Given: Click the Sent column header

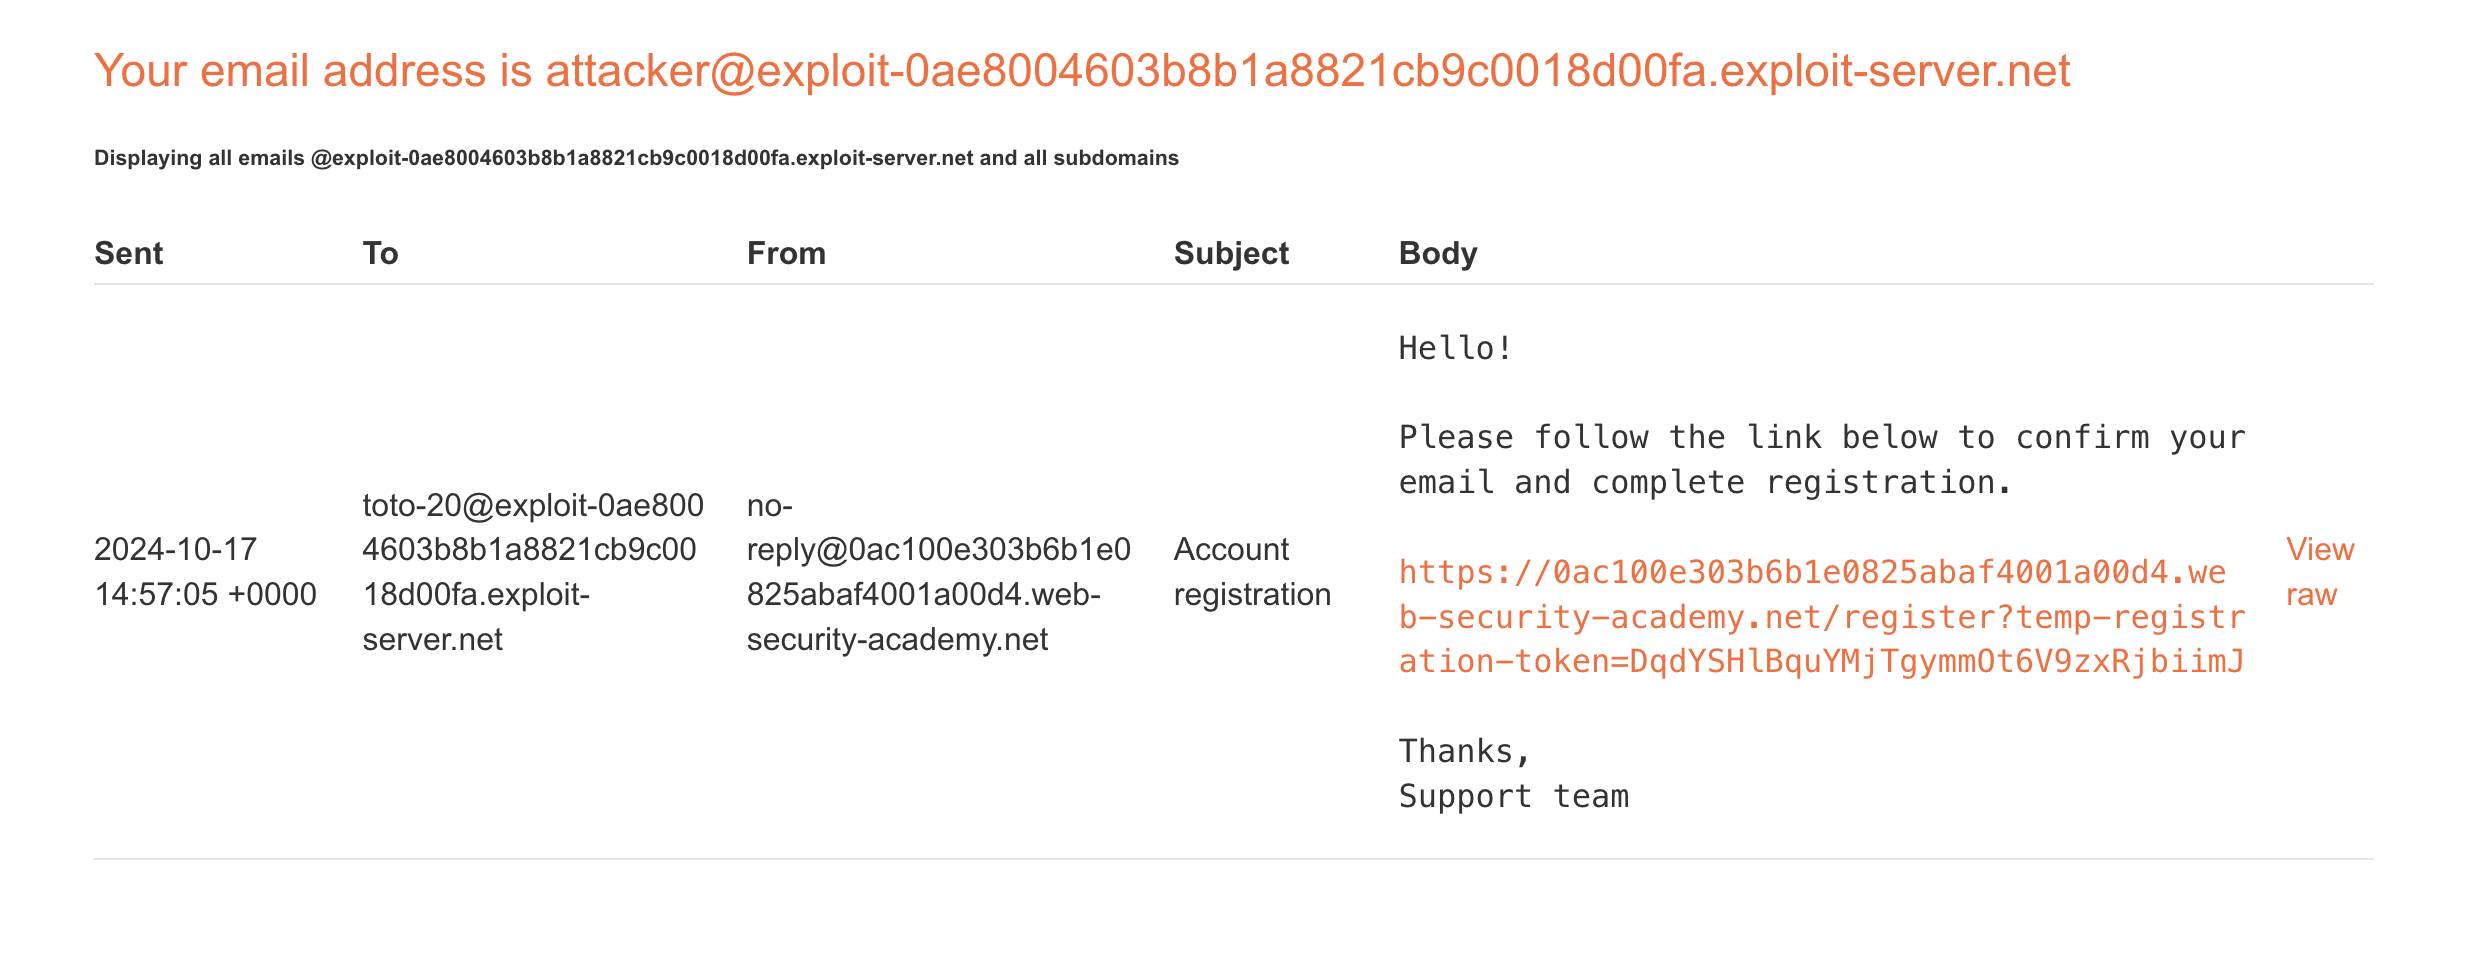Looking at the screenshot, I should click(128, 253).
